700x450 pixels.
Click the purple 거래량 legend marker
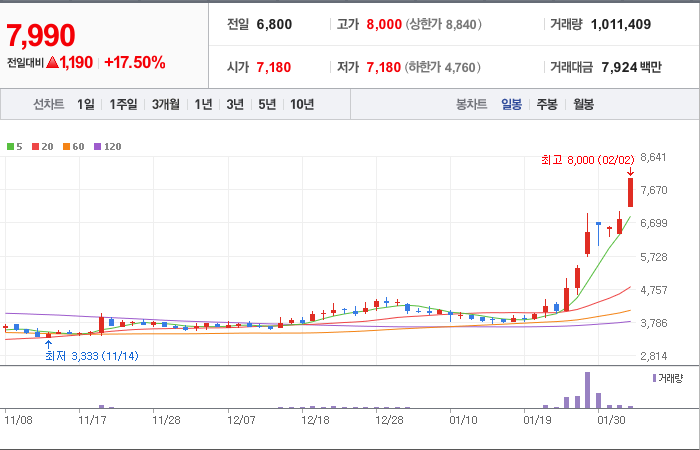point(654,379)
